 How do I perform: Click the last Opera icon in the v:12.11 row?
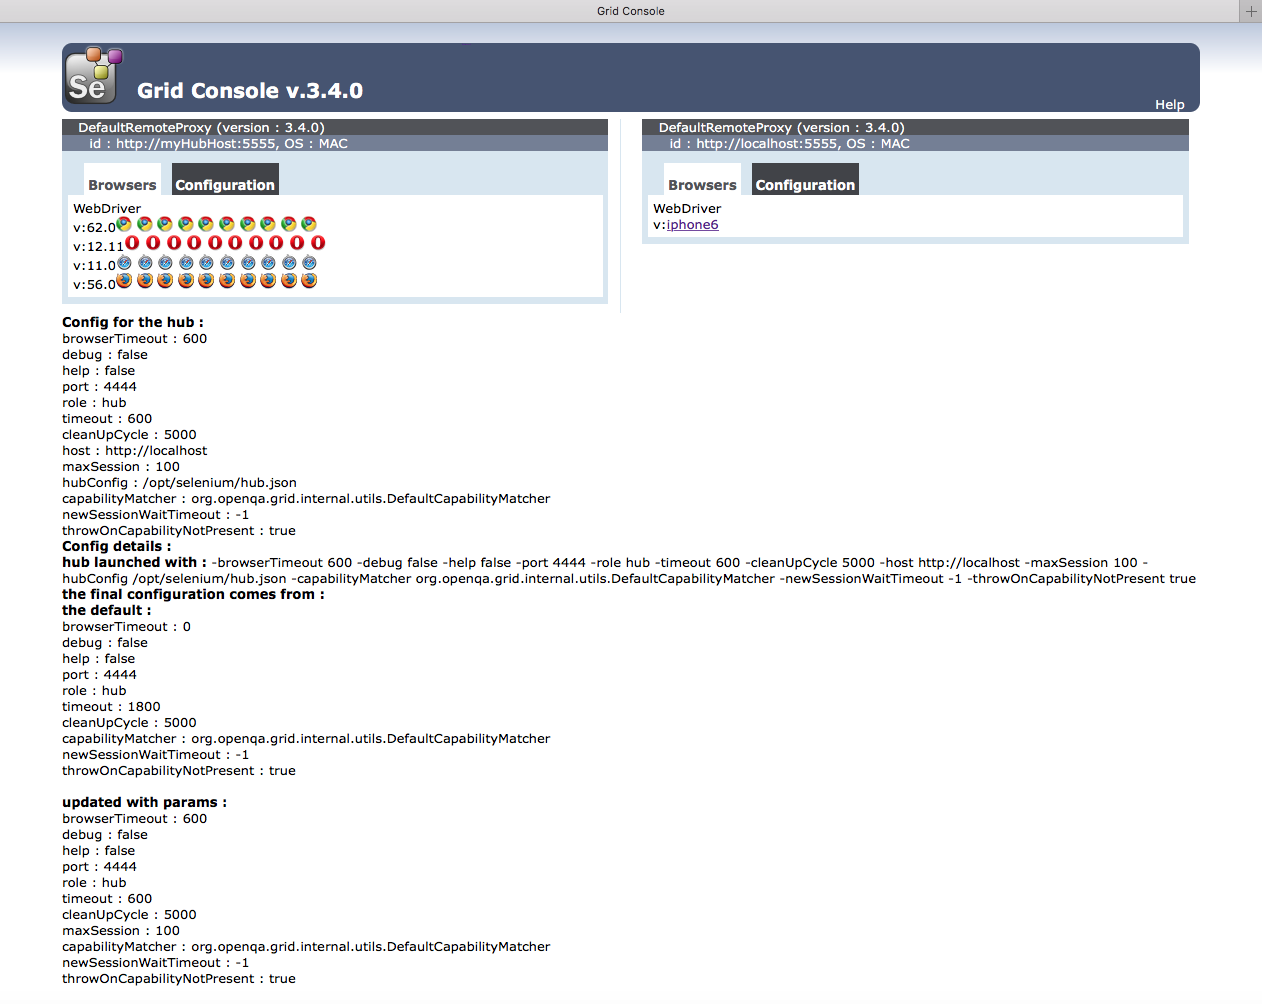(x=318, y=242)
